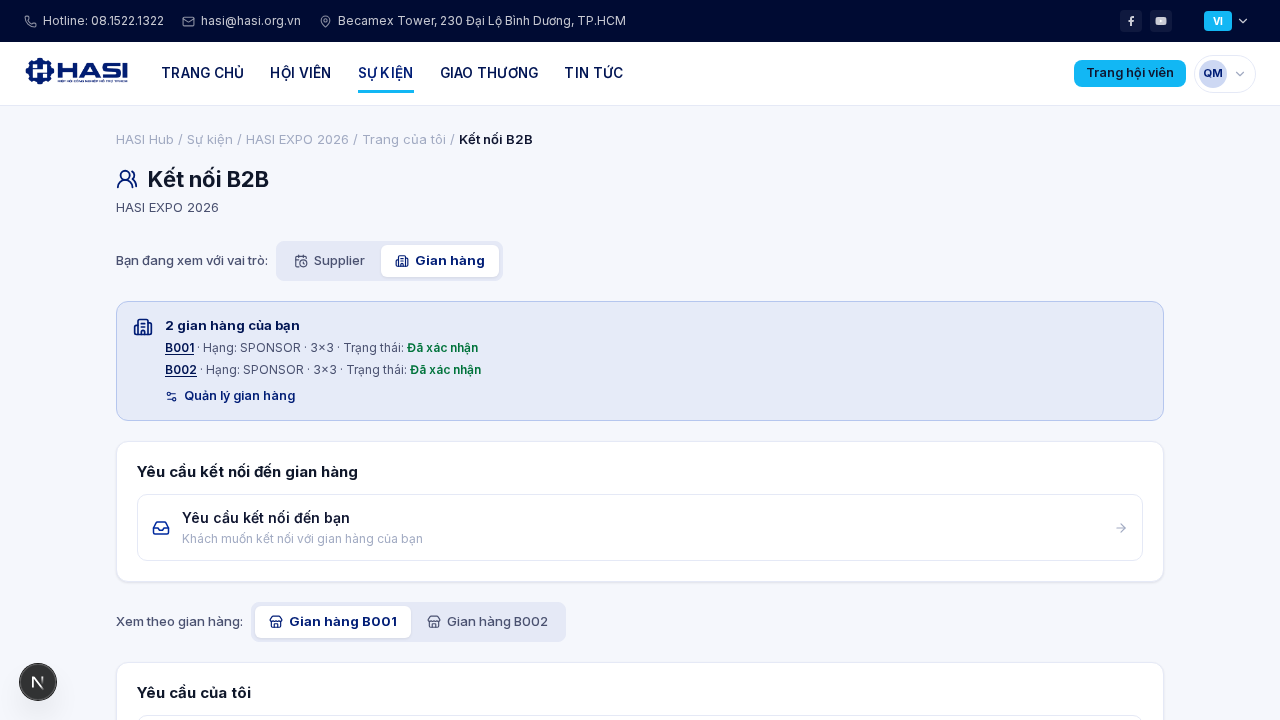The width and height of the screenshot is (1280, 720).
Task: Go to Trang của tôi breadcrumb
Action: coord(404,139)
